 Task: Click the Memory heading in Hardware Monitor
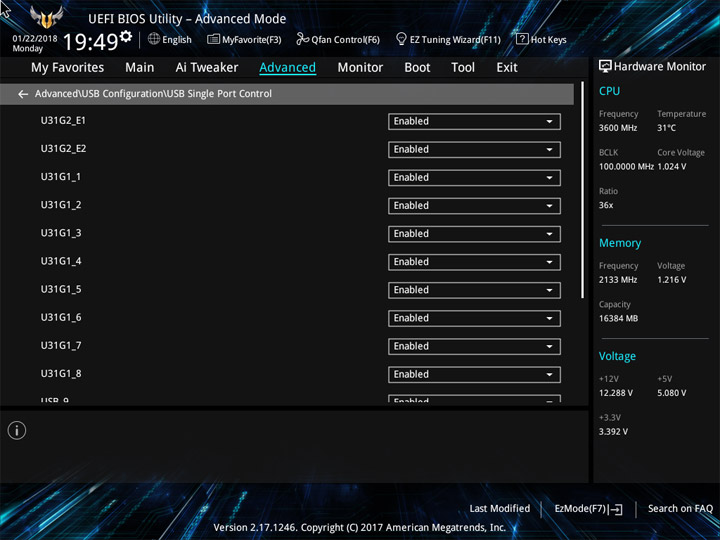point(620,243)
